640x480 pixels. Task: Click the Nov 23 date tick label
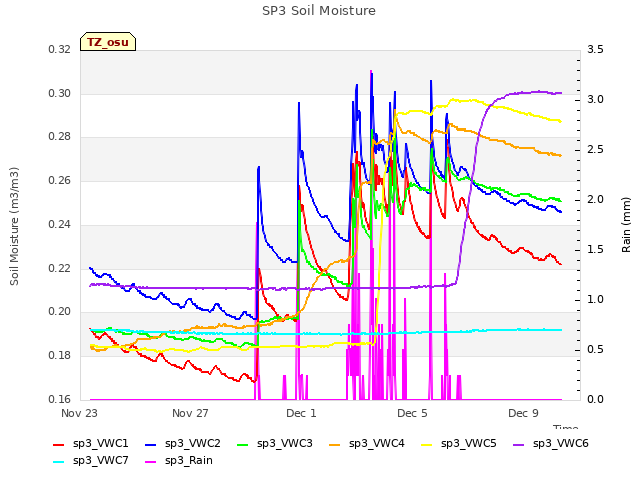(x=79, y=413)
